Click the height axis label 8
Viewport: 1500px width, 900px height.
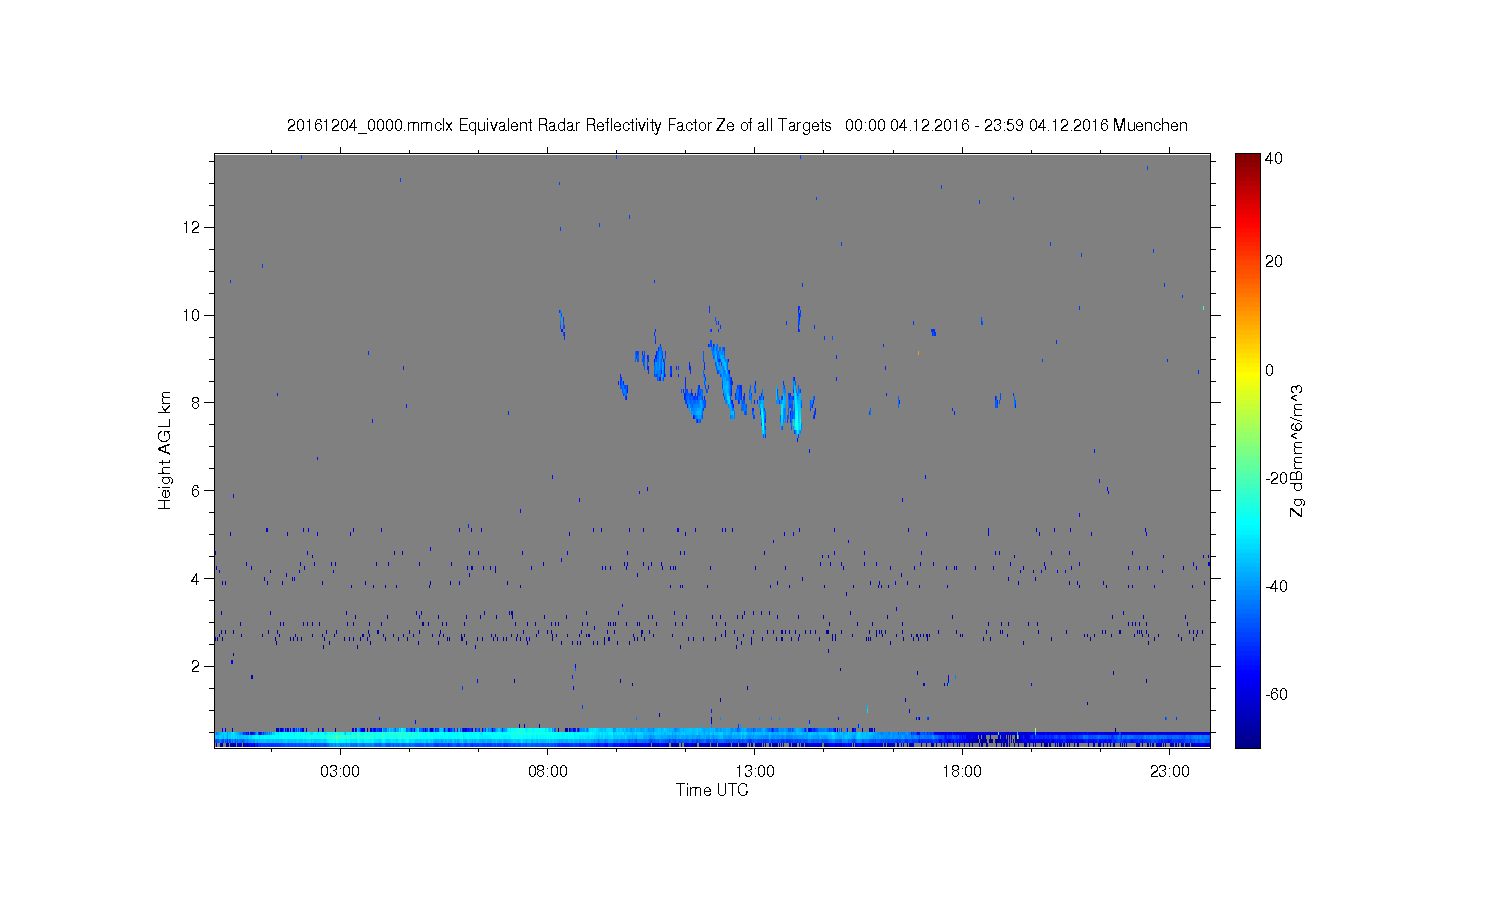(x=196, y=403)
